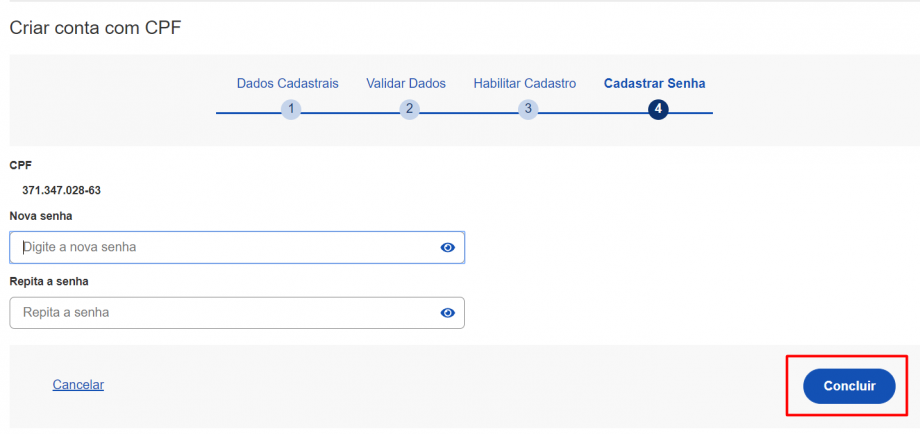
Task: Toggle visibility of repeated password field
Action: [x=447, y=313]
